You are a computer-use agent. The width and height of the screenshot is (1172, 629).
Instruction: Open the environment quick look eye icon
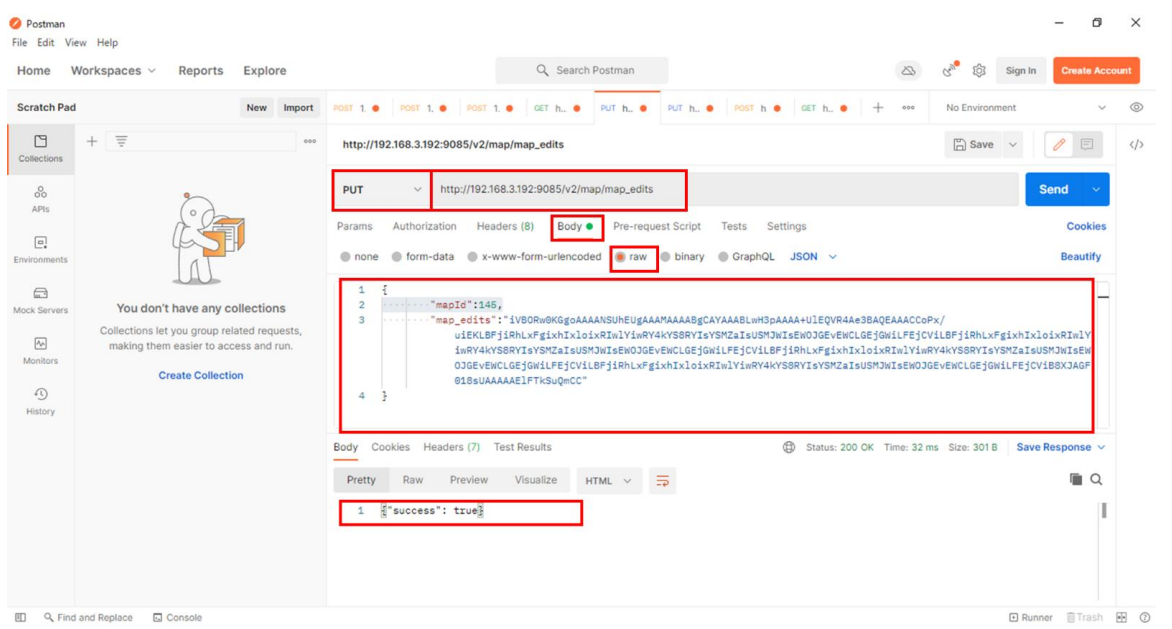[1136, 108]
